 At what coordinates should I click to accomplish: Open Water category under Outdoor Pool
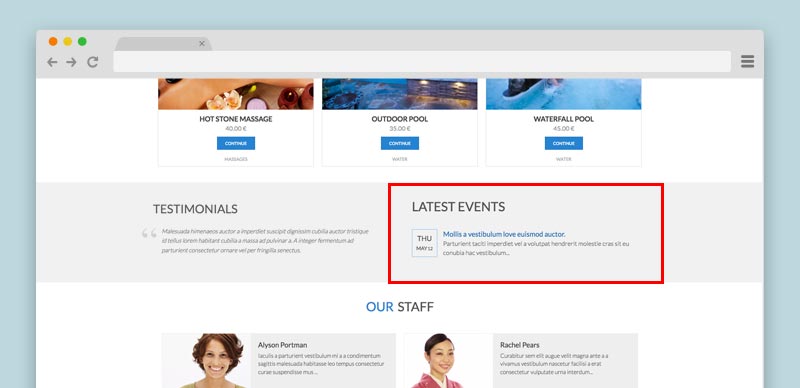(399, 159)
